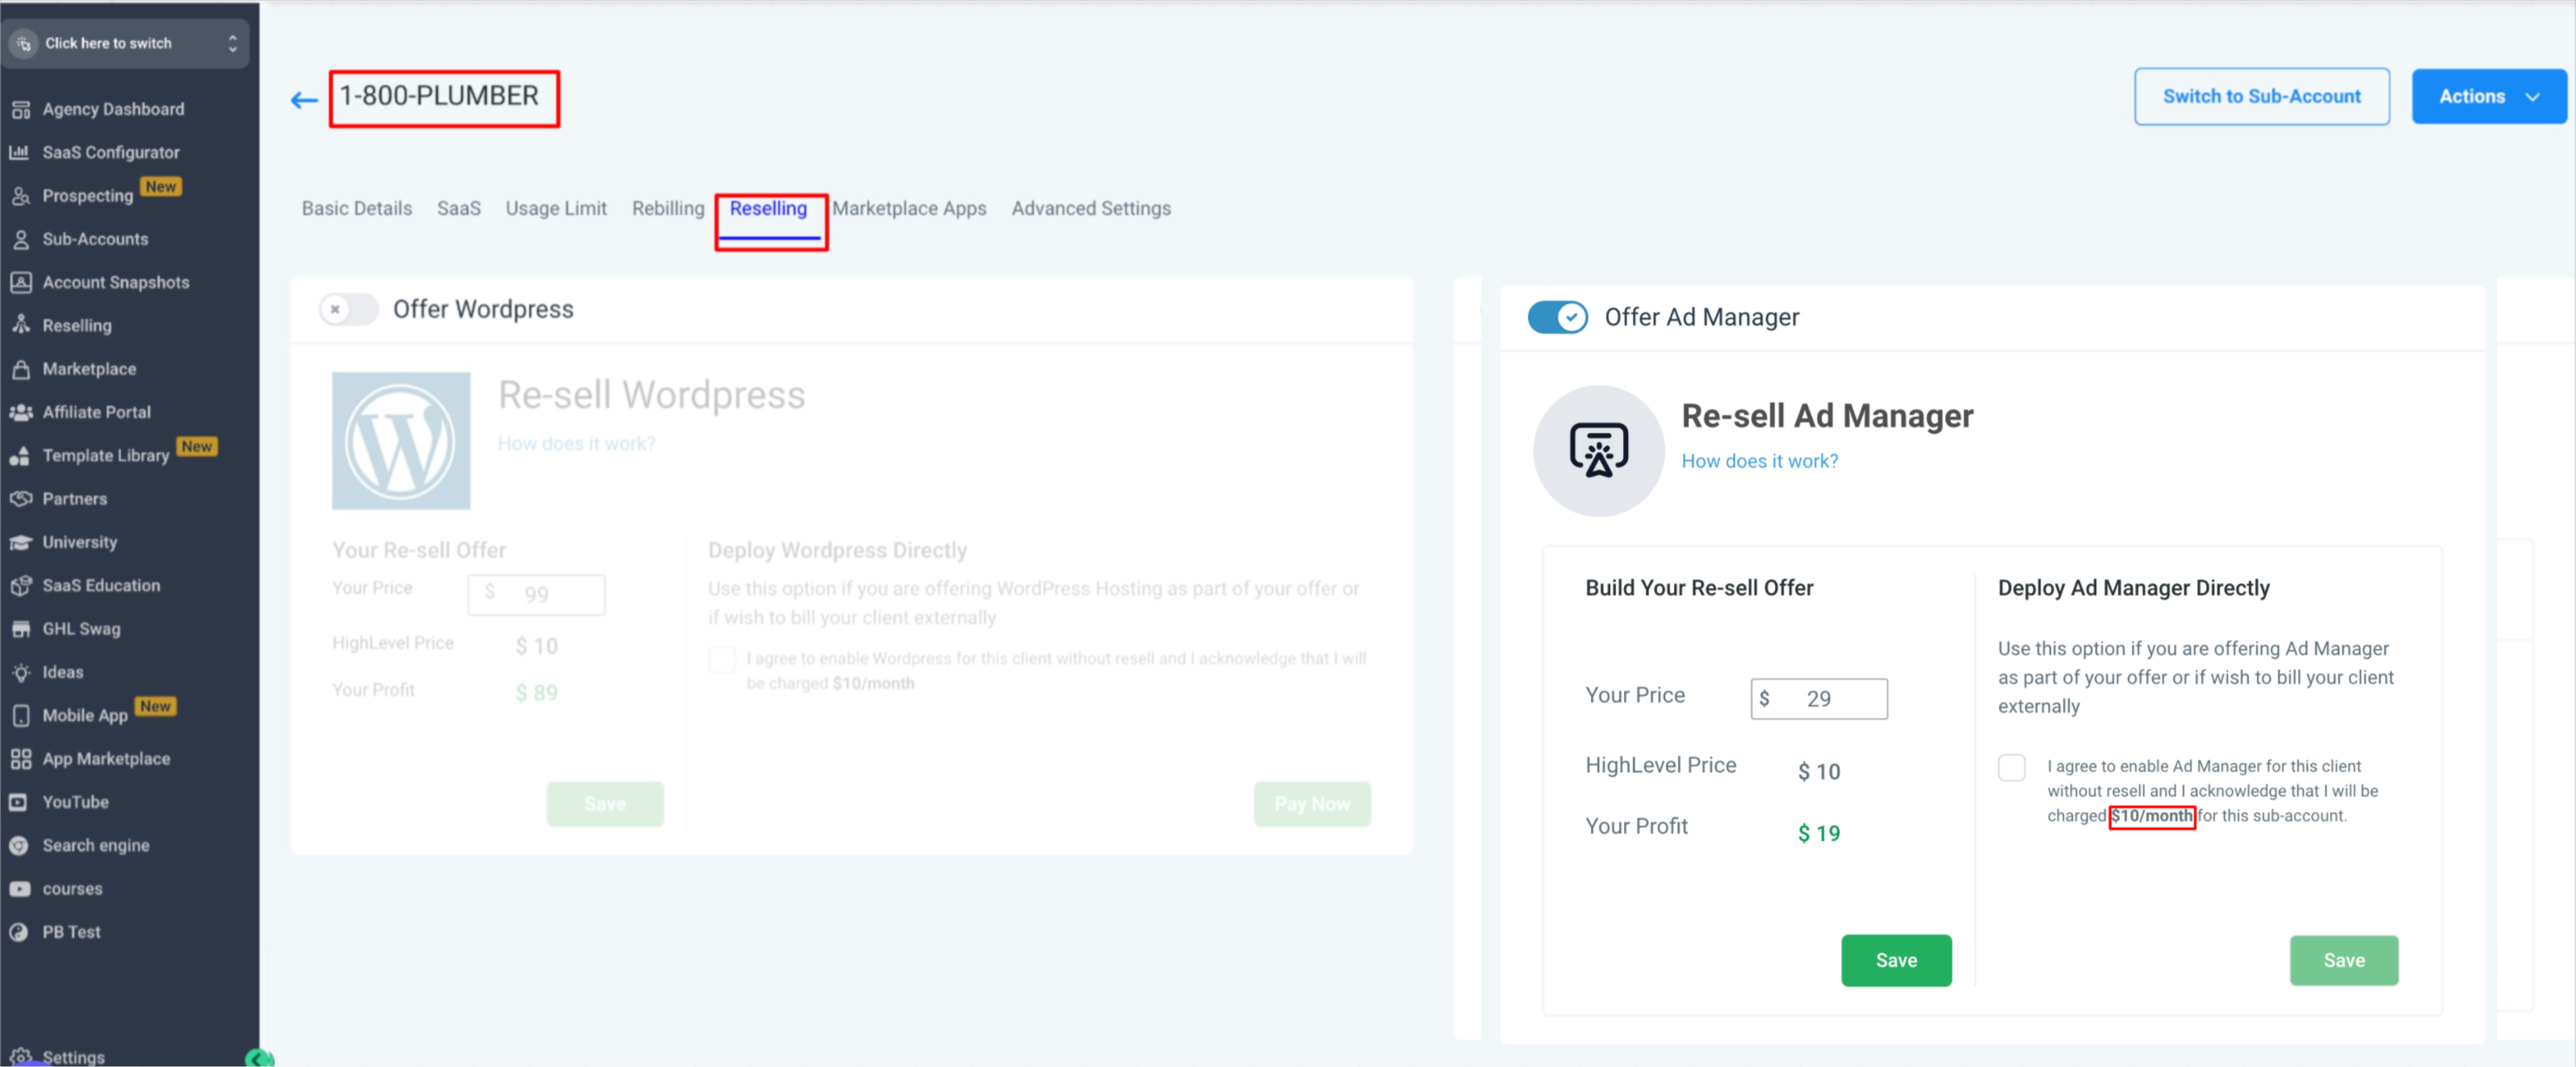Open the YouTube sidebar entry
This screenshot has height=1067, width=2576.
75,802
